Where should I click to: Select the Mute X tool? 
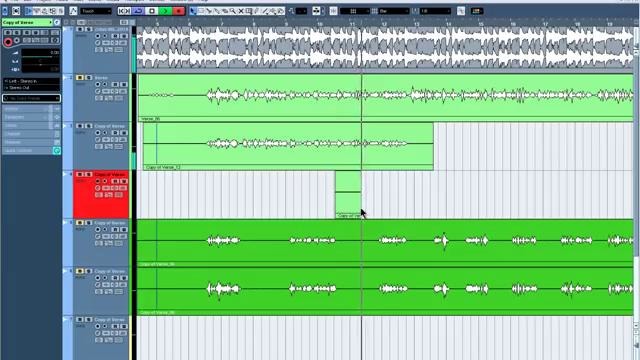[241, 11]
